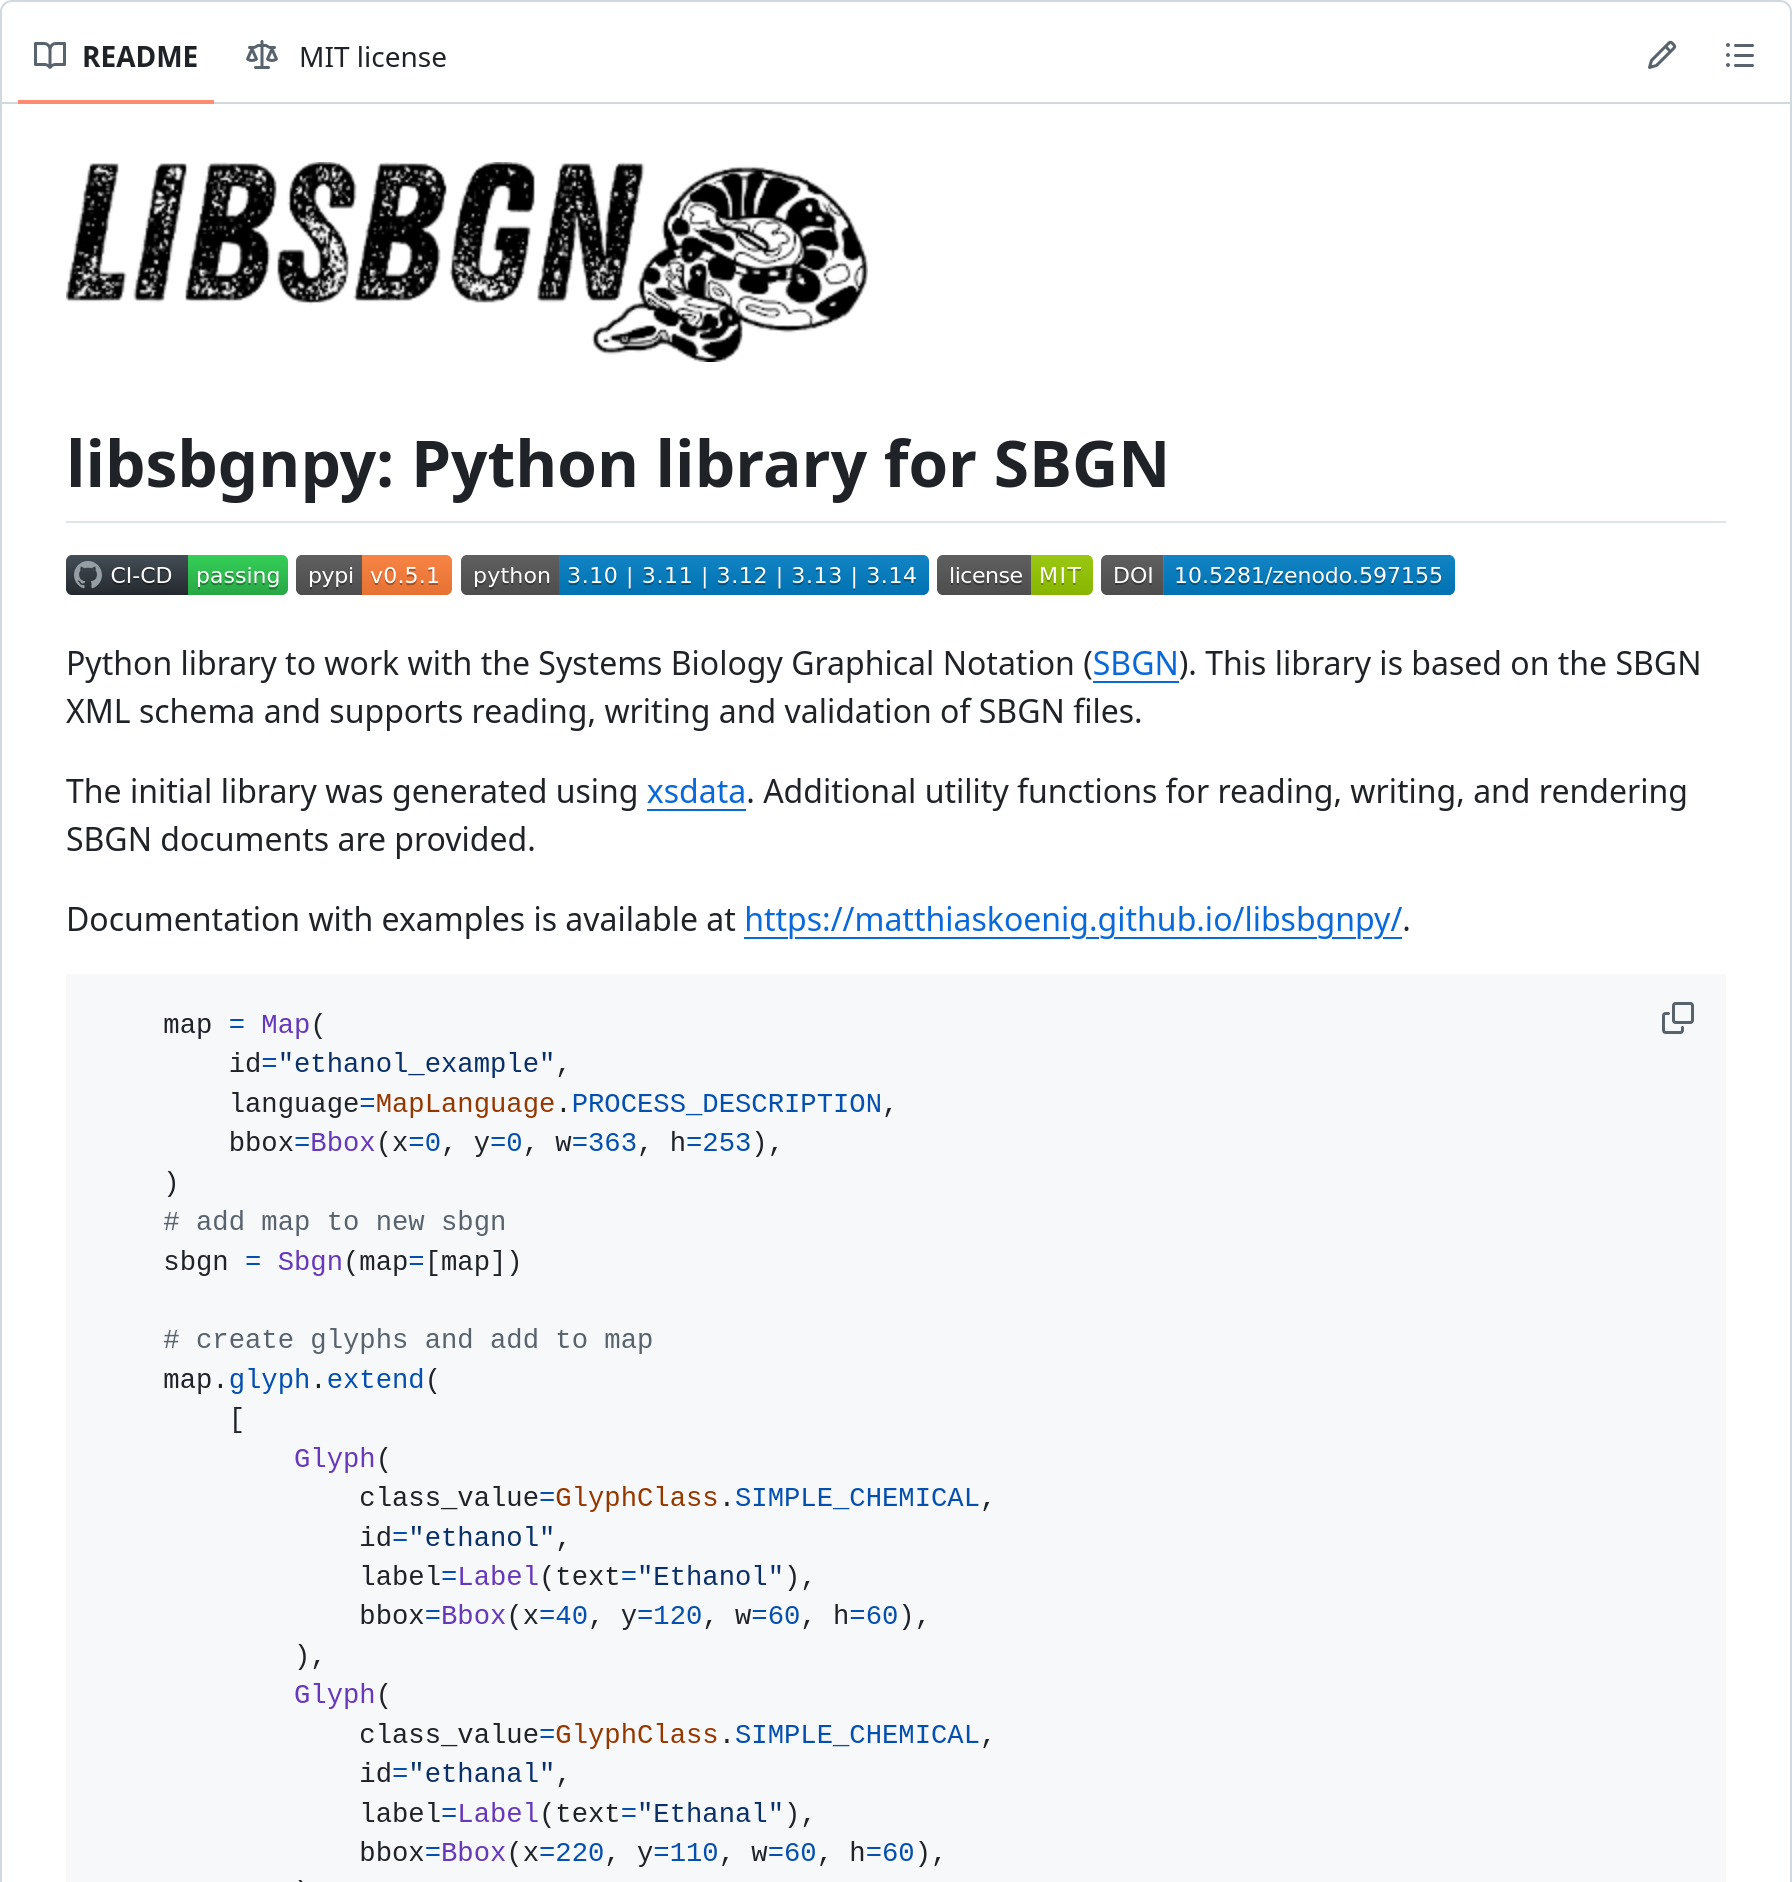The width and height of the screenshot is (1792, 1882).
Task: Click the LIBSBGN snake logo image
Action: 467,260
